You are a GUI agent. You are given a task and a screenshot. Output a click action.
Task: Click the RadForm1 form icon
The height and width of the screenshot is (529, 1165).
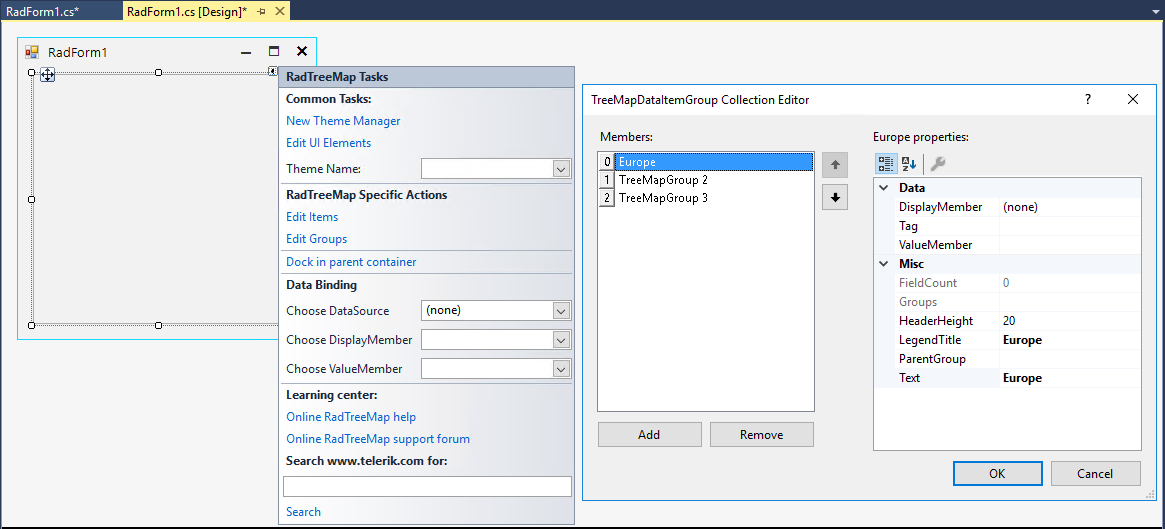32,52
